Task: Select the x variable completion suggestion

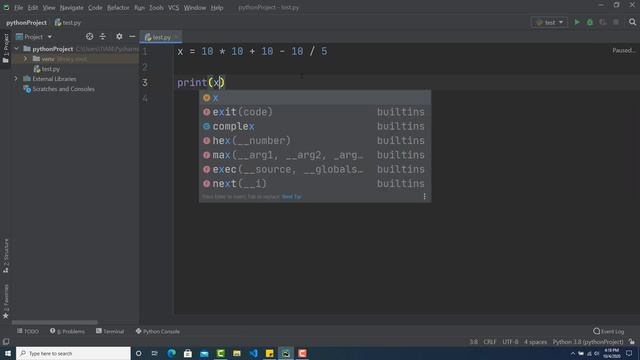Action: tap(315, 98)
